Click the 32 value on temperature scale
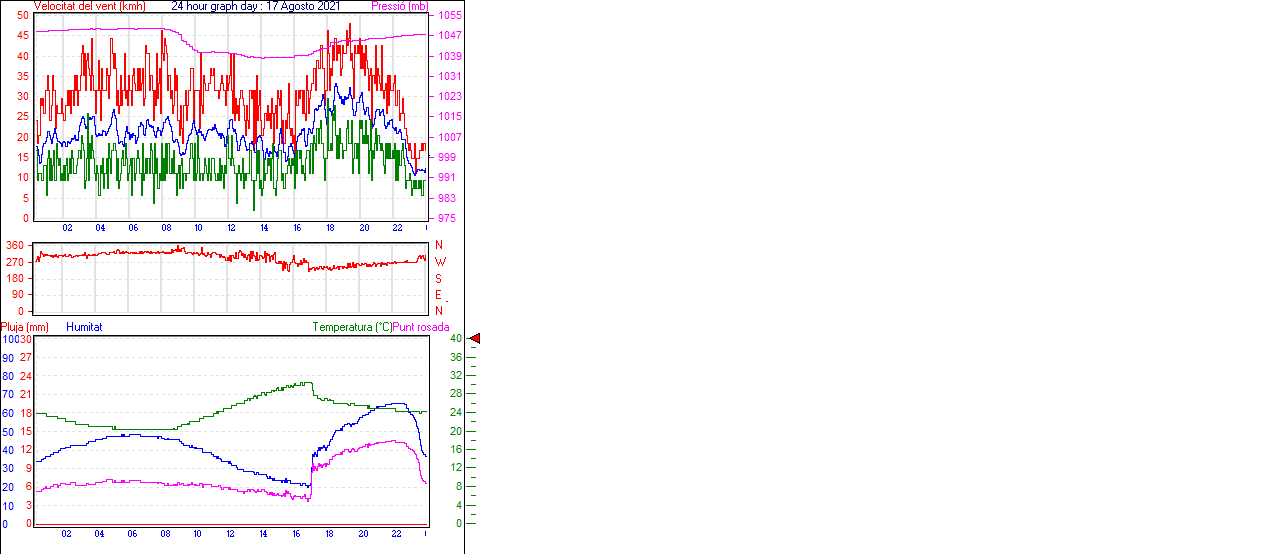The width and height of the screenshot is (1280, 554). [x=455, y=376]
